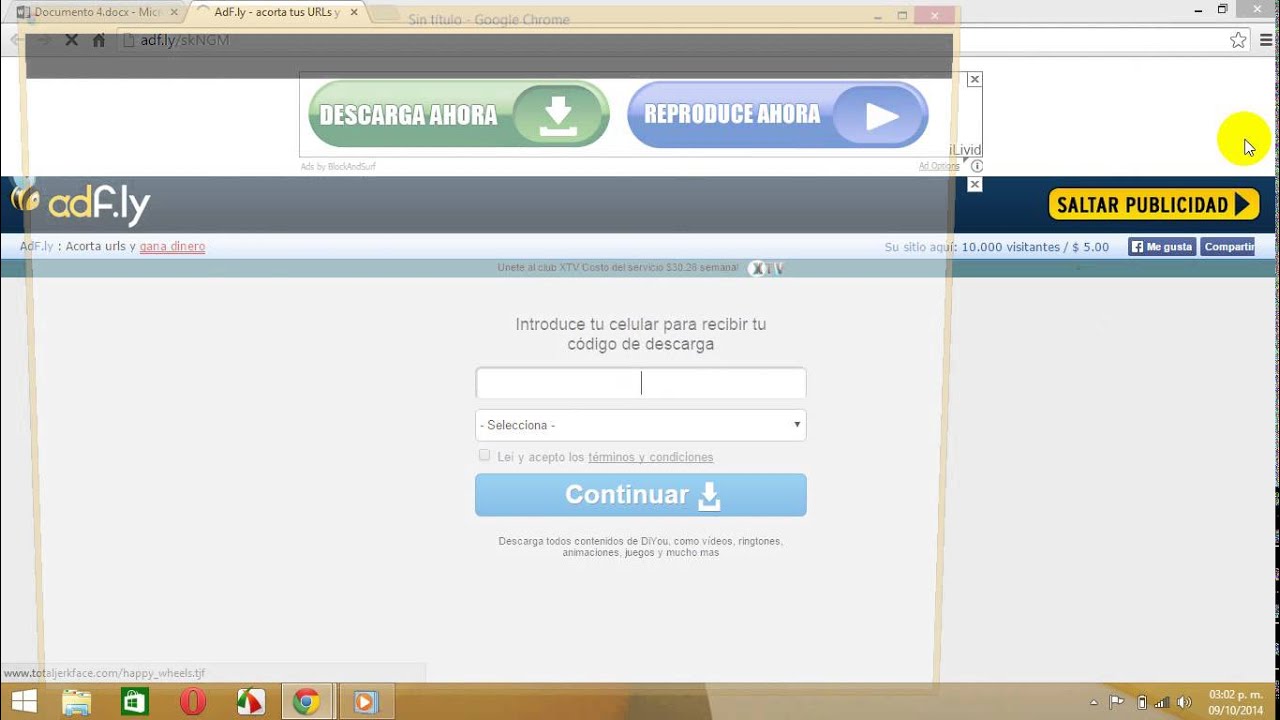Click the network signal tray icon
1280x720 pixels.
click(x=1162, y=702)
